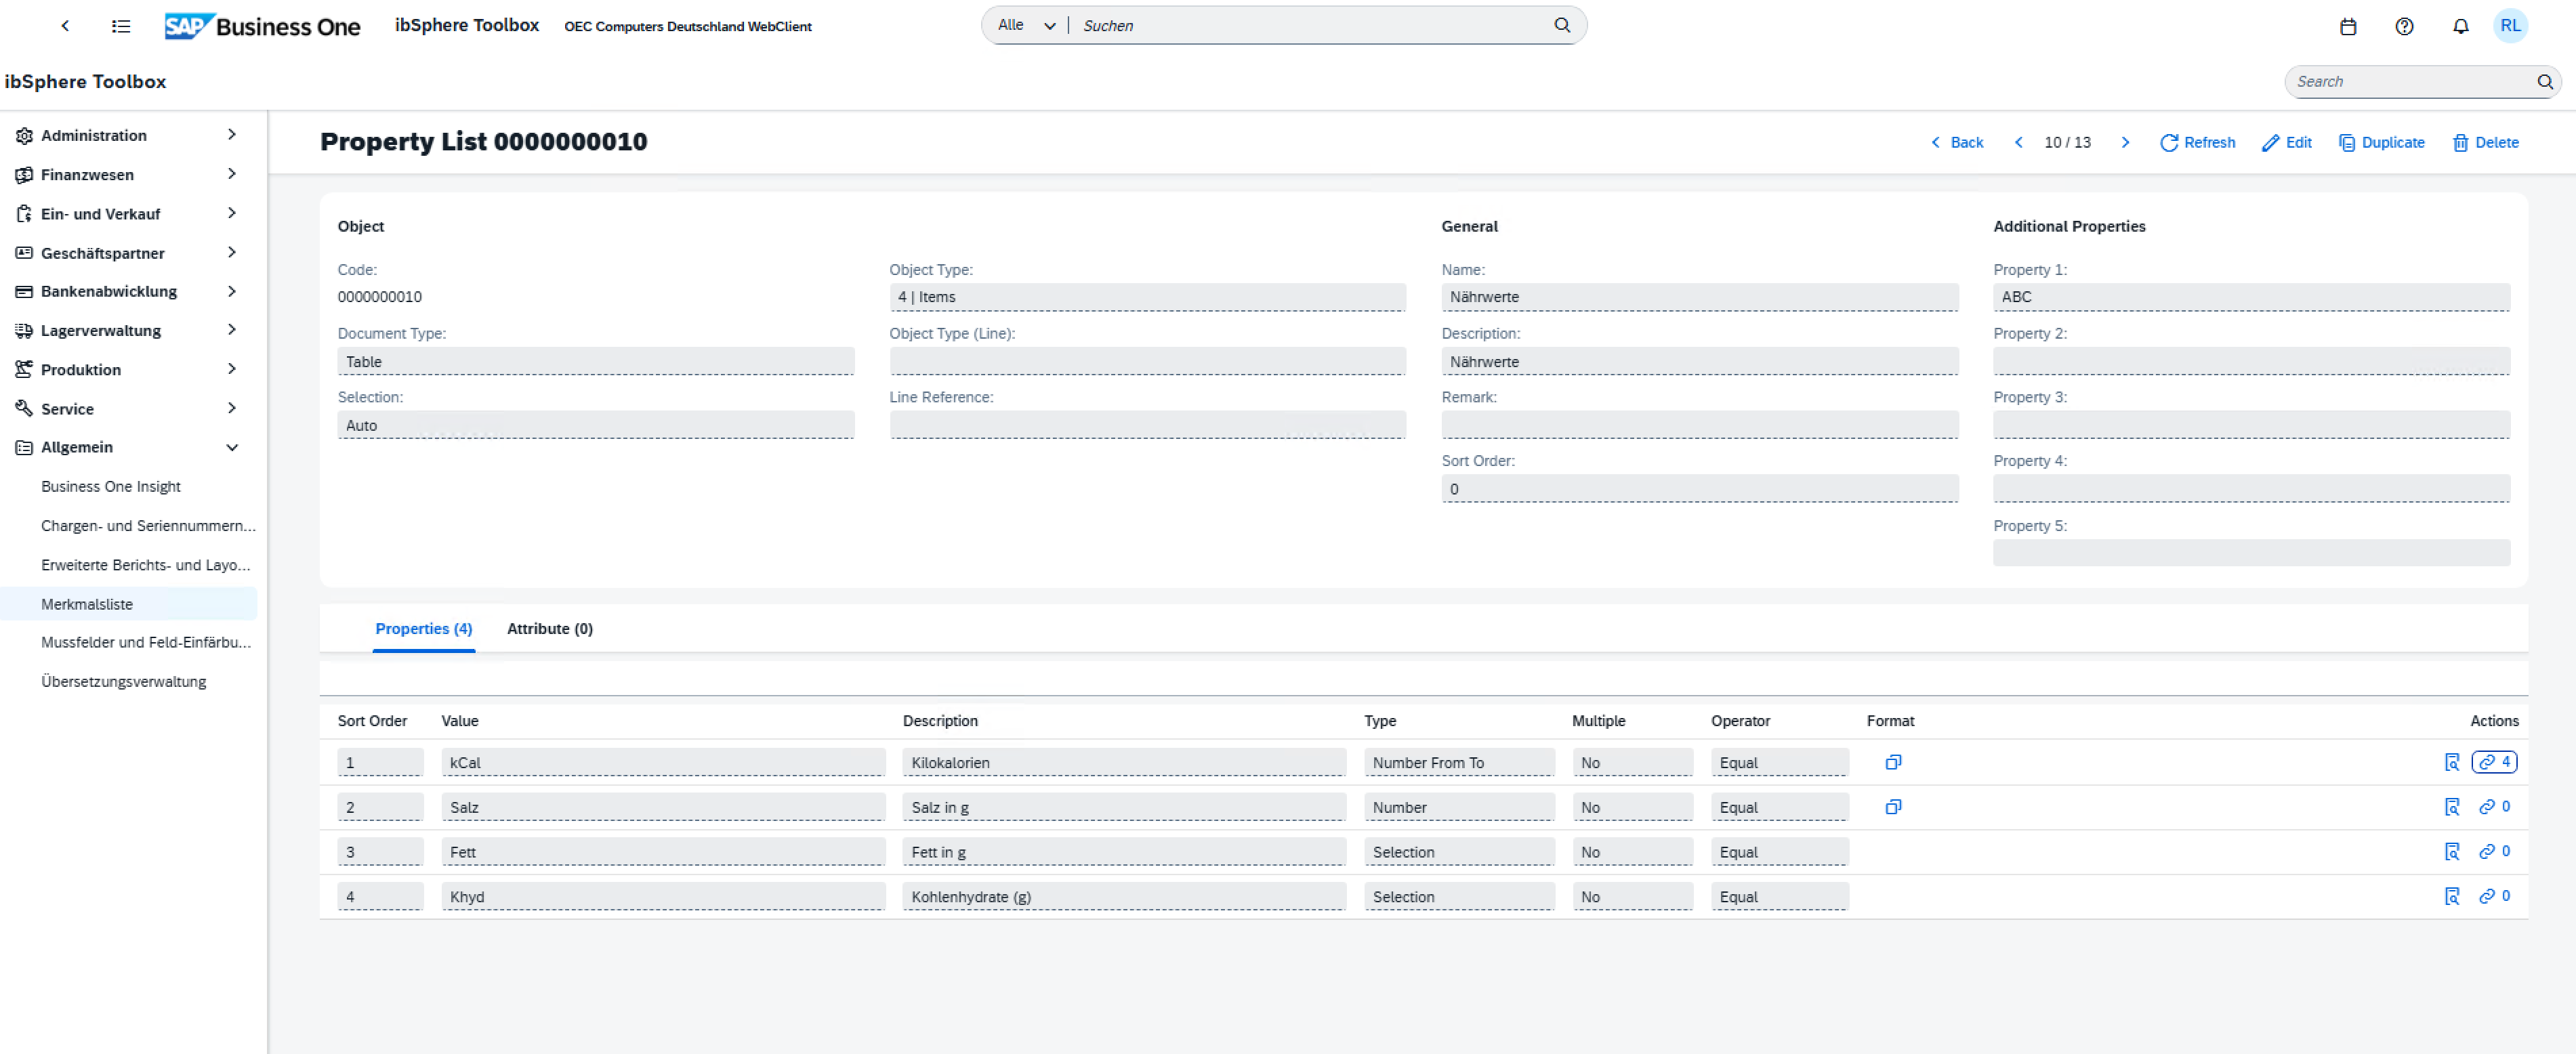Image resolution: width=2576 pixels, height=1054 pixels.
Task: Click link count button in kCal row
Action: tap(2494, 762)
